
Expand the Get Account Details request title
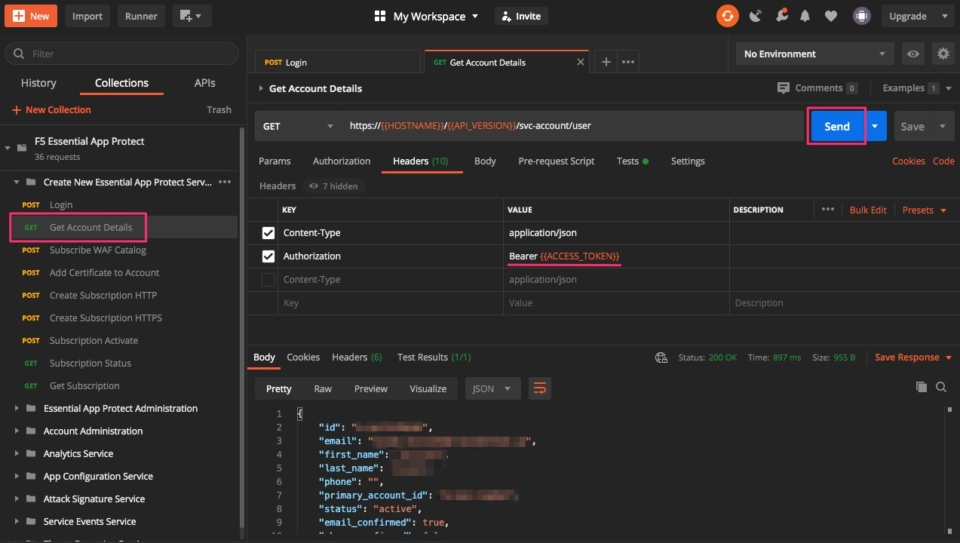(x=261, y=88)
